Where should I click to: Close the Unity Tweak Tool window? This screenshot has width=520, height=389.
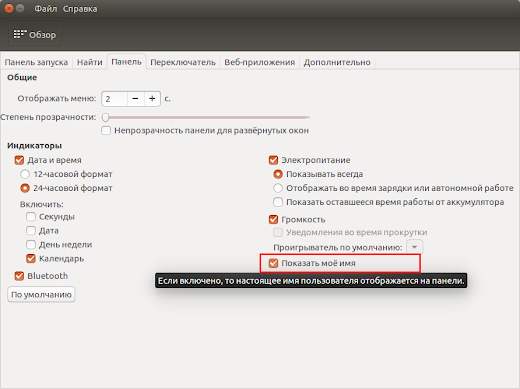9,8
